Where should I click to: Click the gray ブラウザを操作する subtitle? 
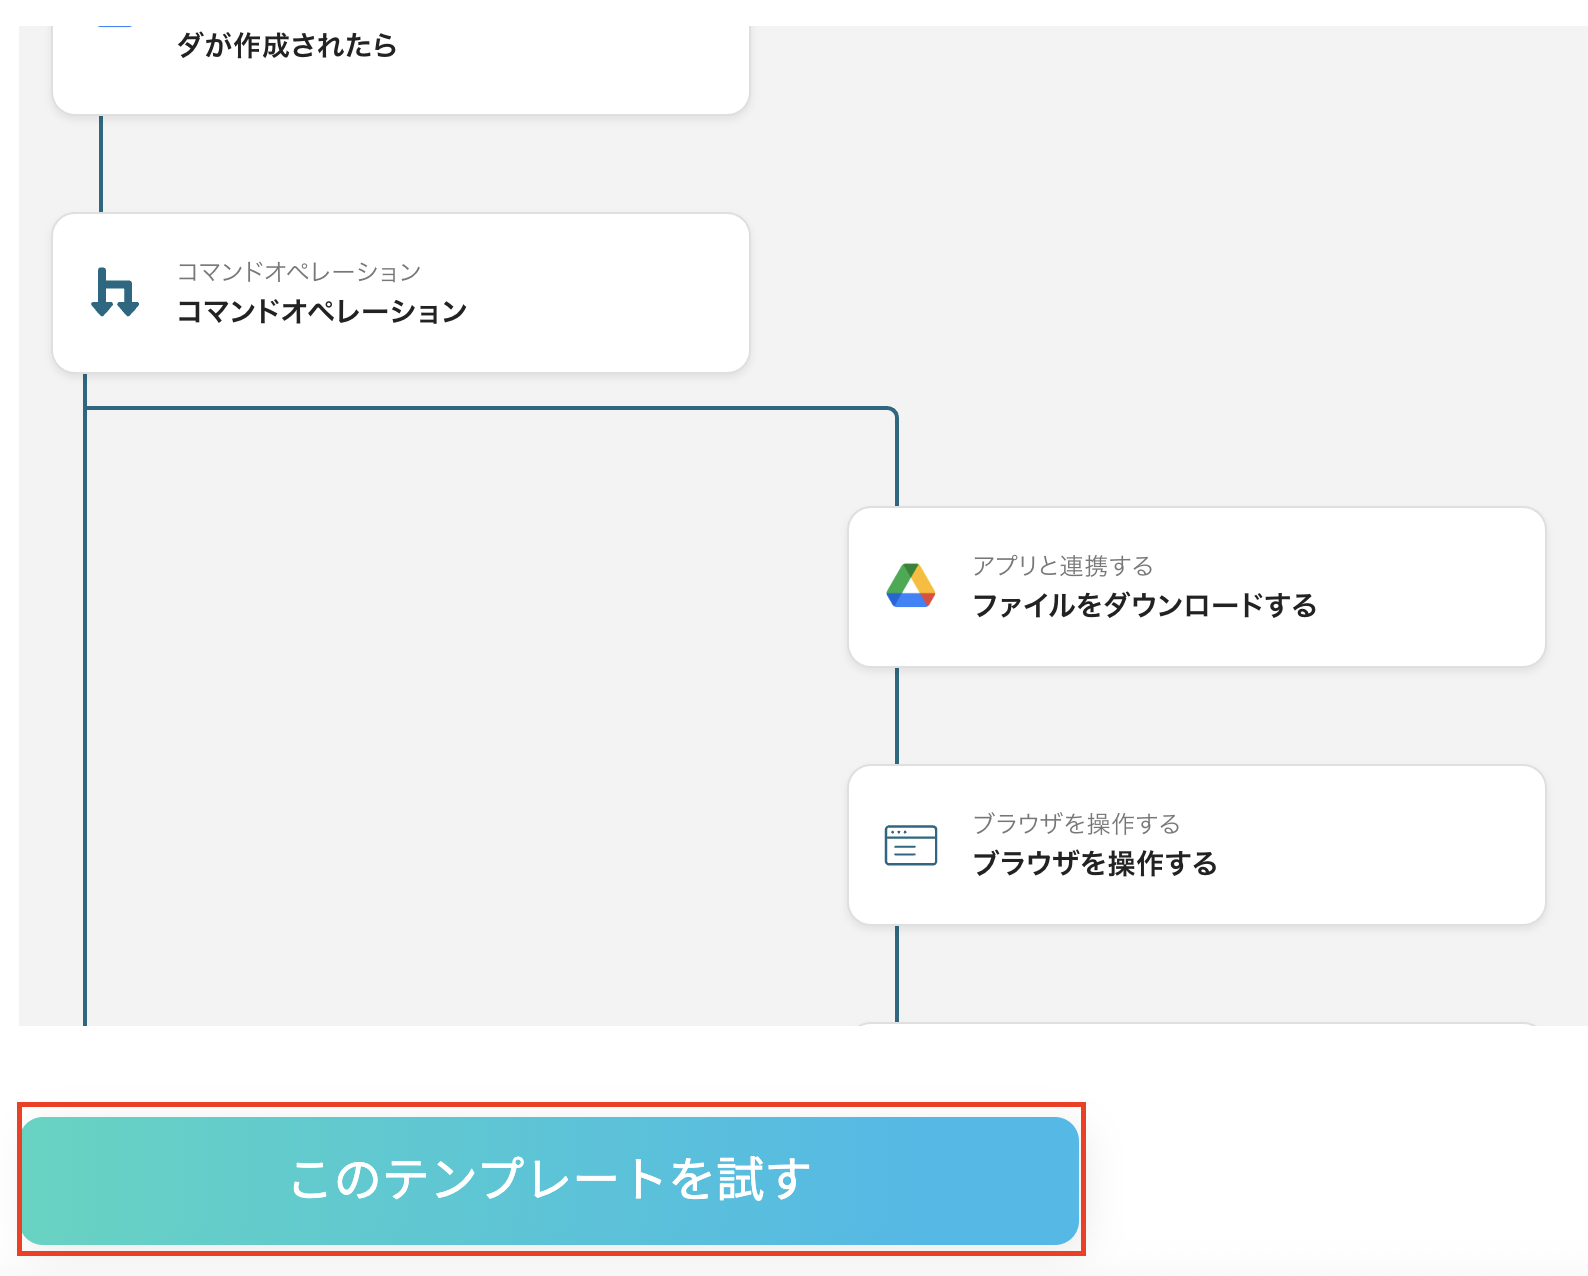click(x=1076, y=824)
